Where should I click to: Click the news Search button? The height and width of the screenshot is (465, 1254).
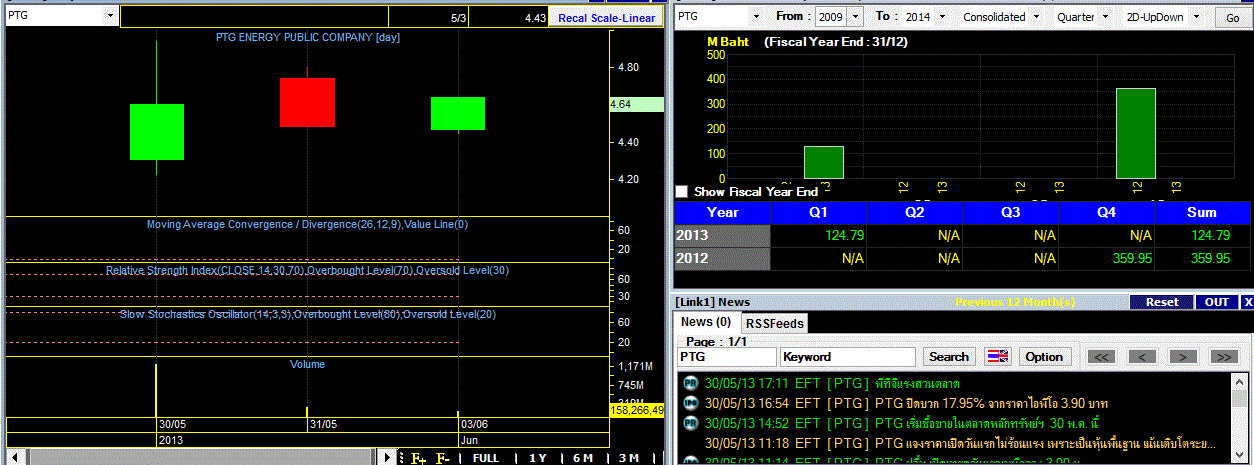coord(949,357)
